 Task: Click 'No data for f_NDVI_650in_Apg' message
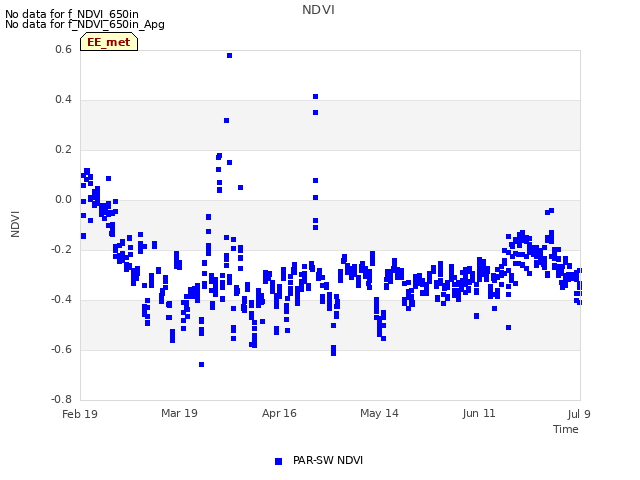point(85,24)
